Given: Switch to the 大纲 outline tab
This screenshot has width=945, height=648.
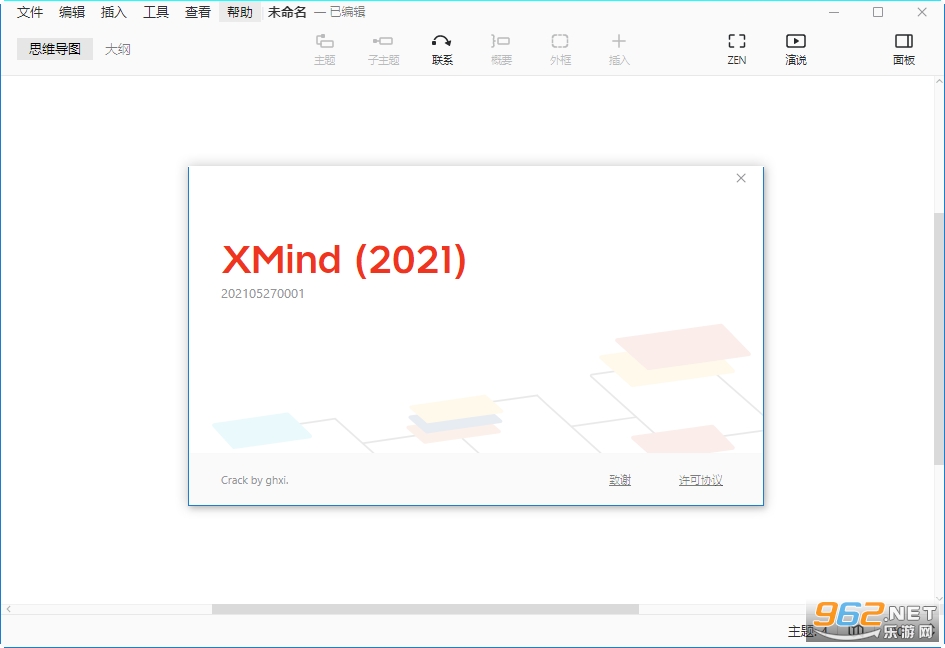Looking at the screenshot, I should pyautogui.click(x=118, y=49).
